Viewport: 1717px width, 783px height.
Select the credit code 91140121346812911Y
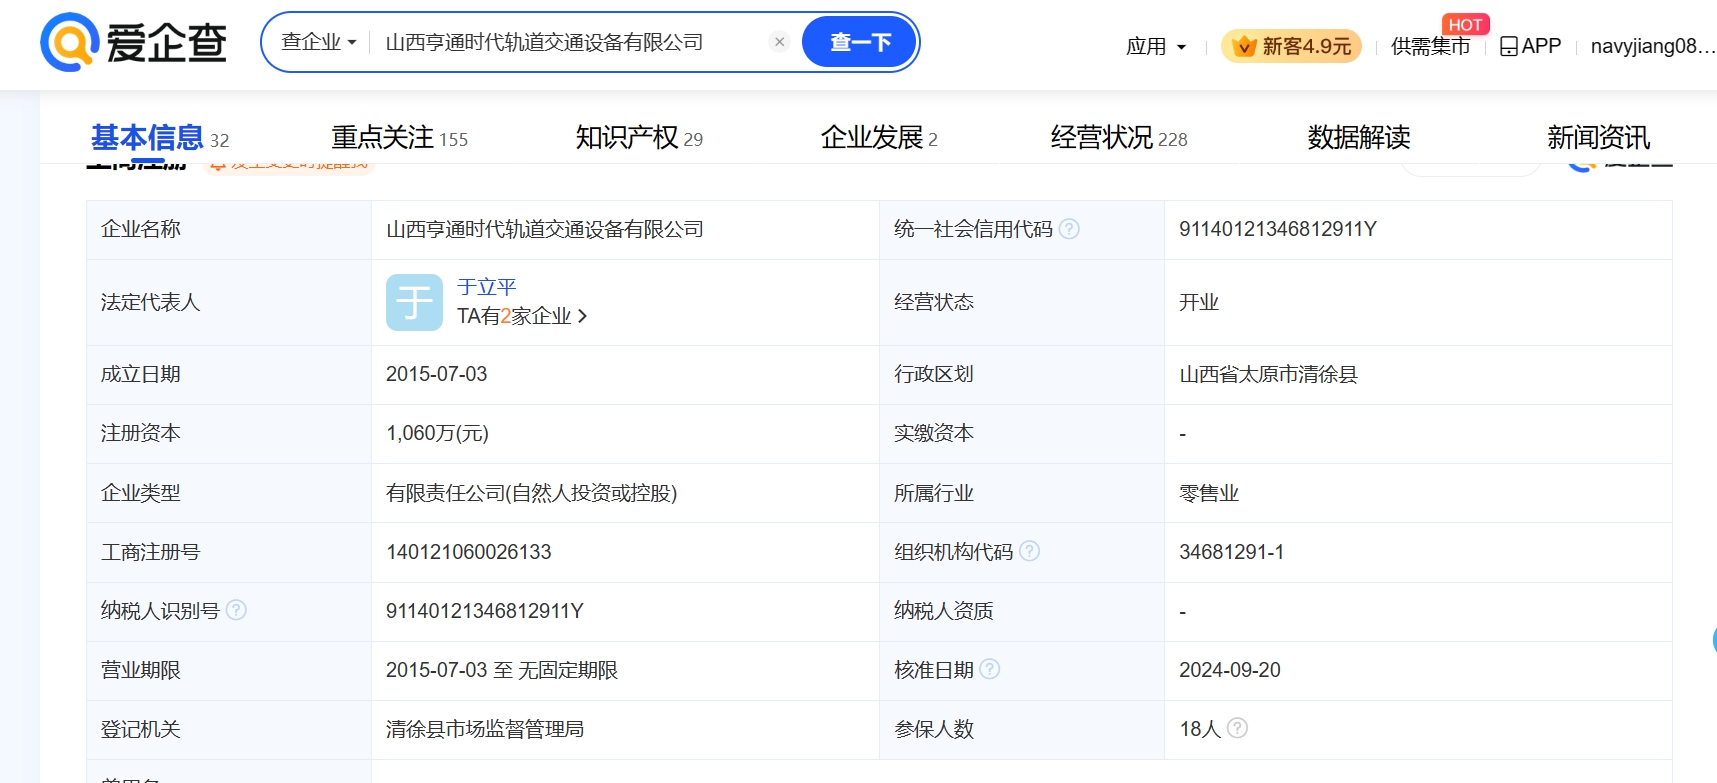tap(1278, 229)
